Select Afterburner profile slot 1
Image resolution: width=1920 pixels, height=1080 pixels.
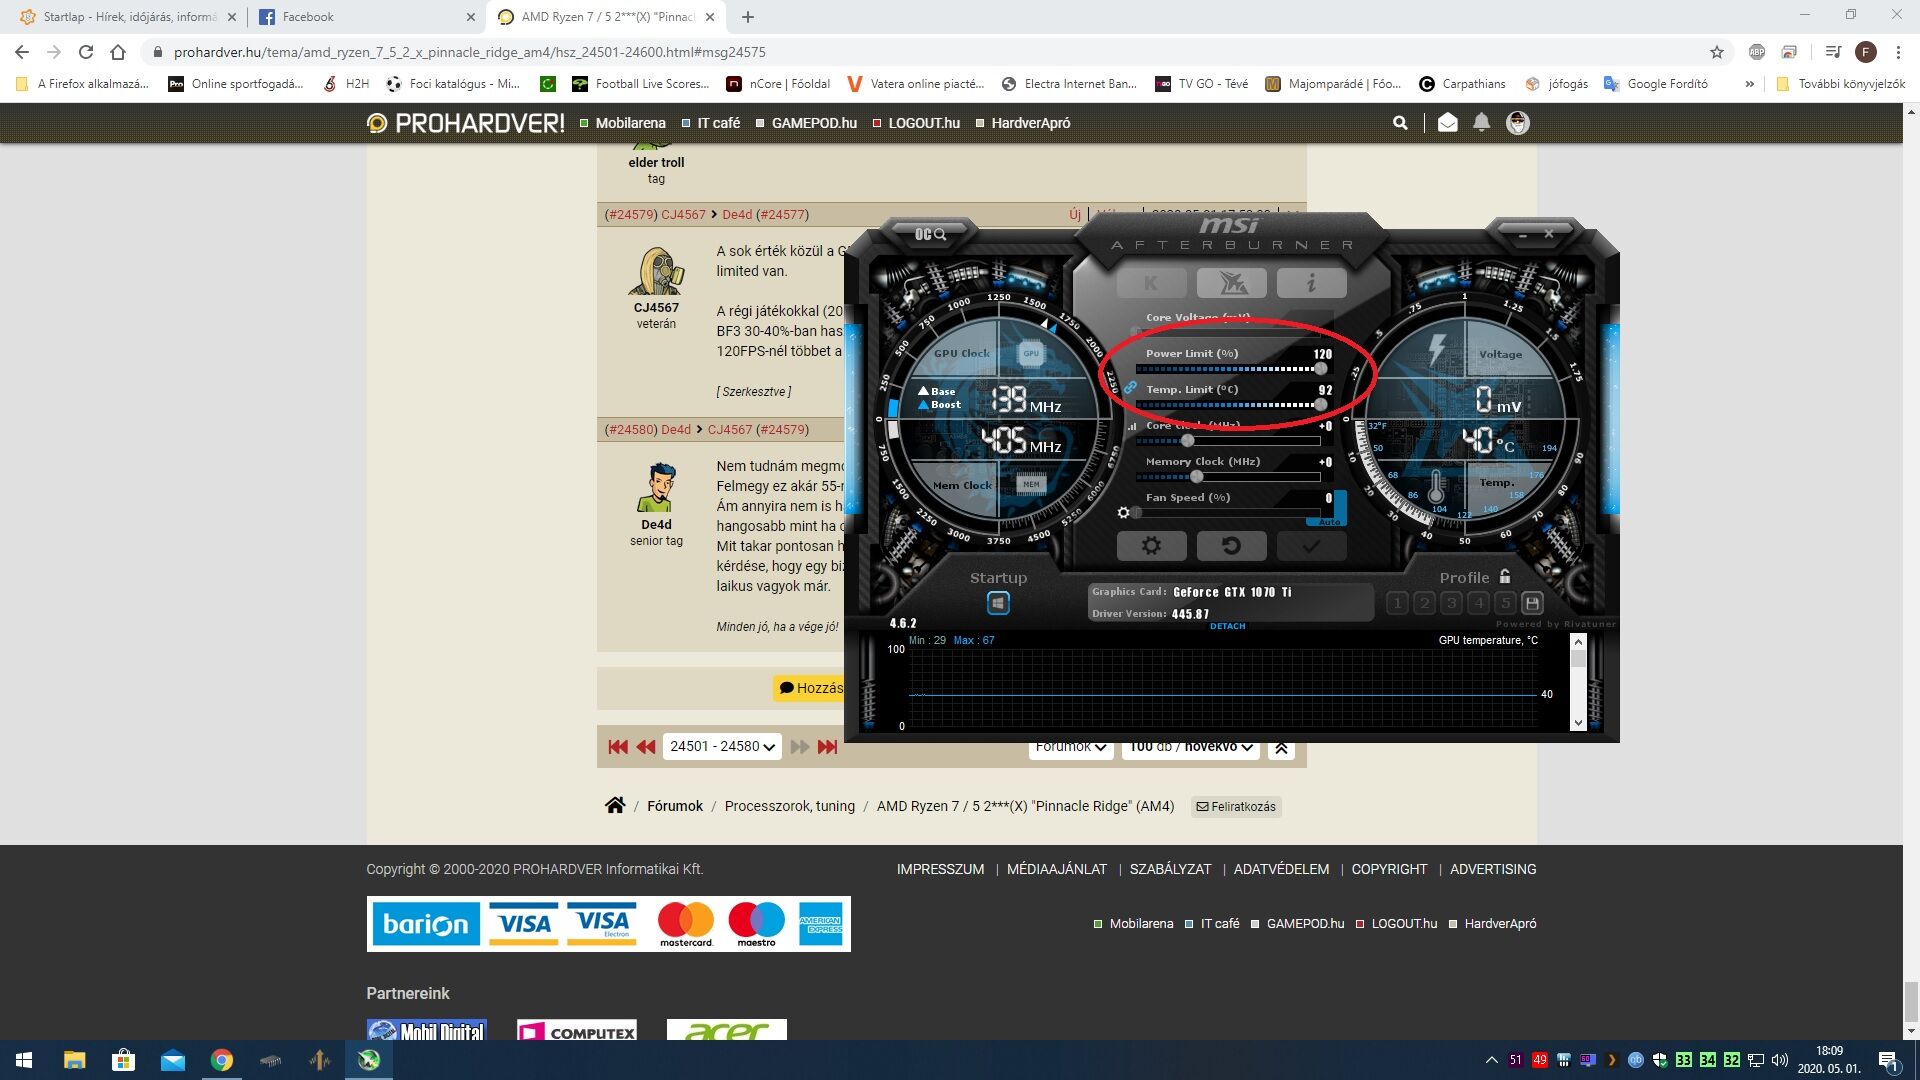(x=1398, y=603)
